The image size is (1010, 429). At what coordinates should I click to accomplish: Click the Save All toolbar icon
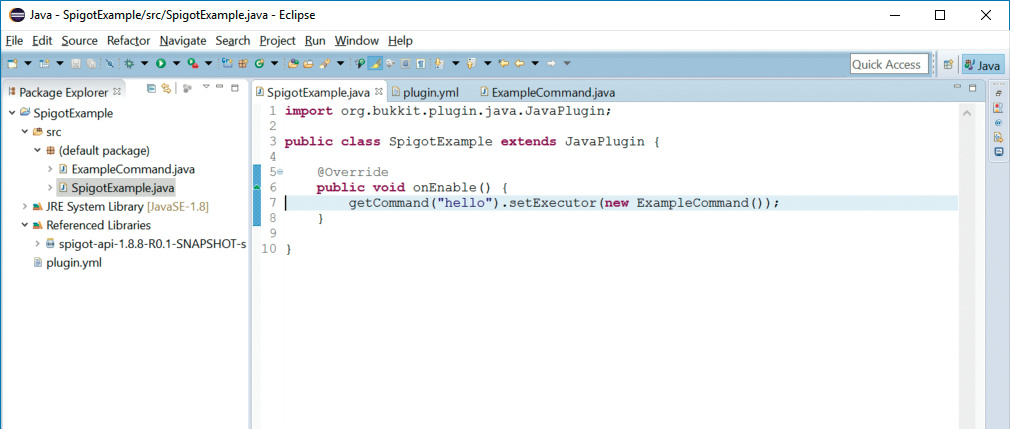click(x=91, y=63)
